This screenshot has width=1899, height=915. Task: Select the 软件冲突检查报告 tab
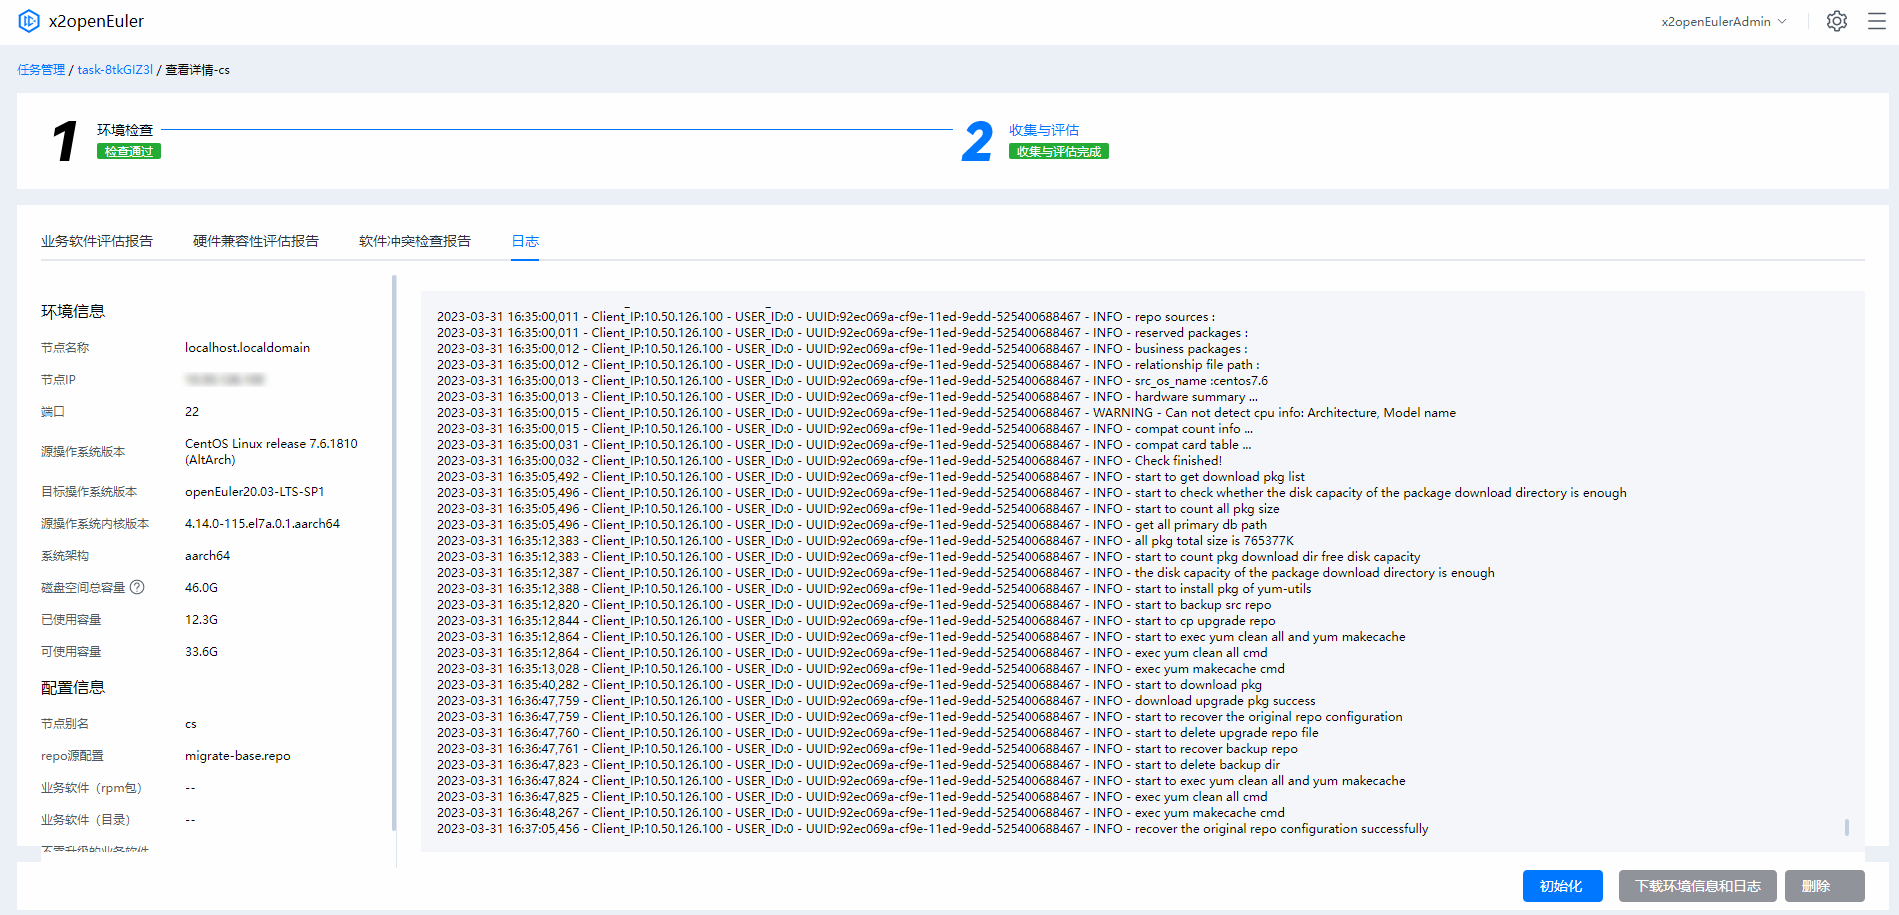(x=415, y=241)
